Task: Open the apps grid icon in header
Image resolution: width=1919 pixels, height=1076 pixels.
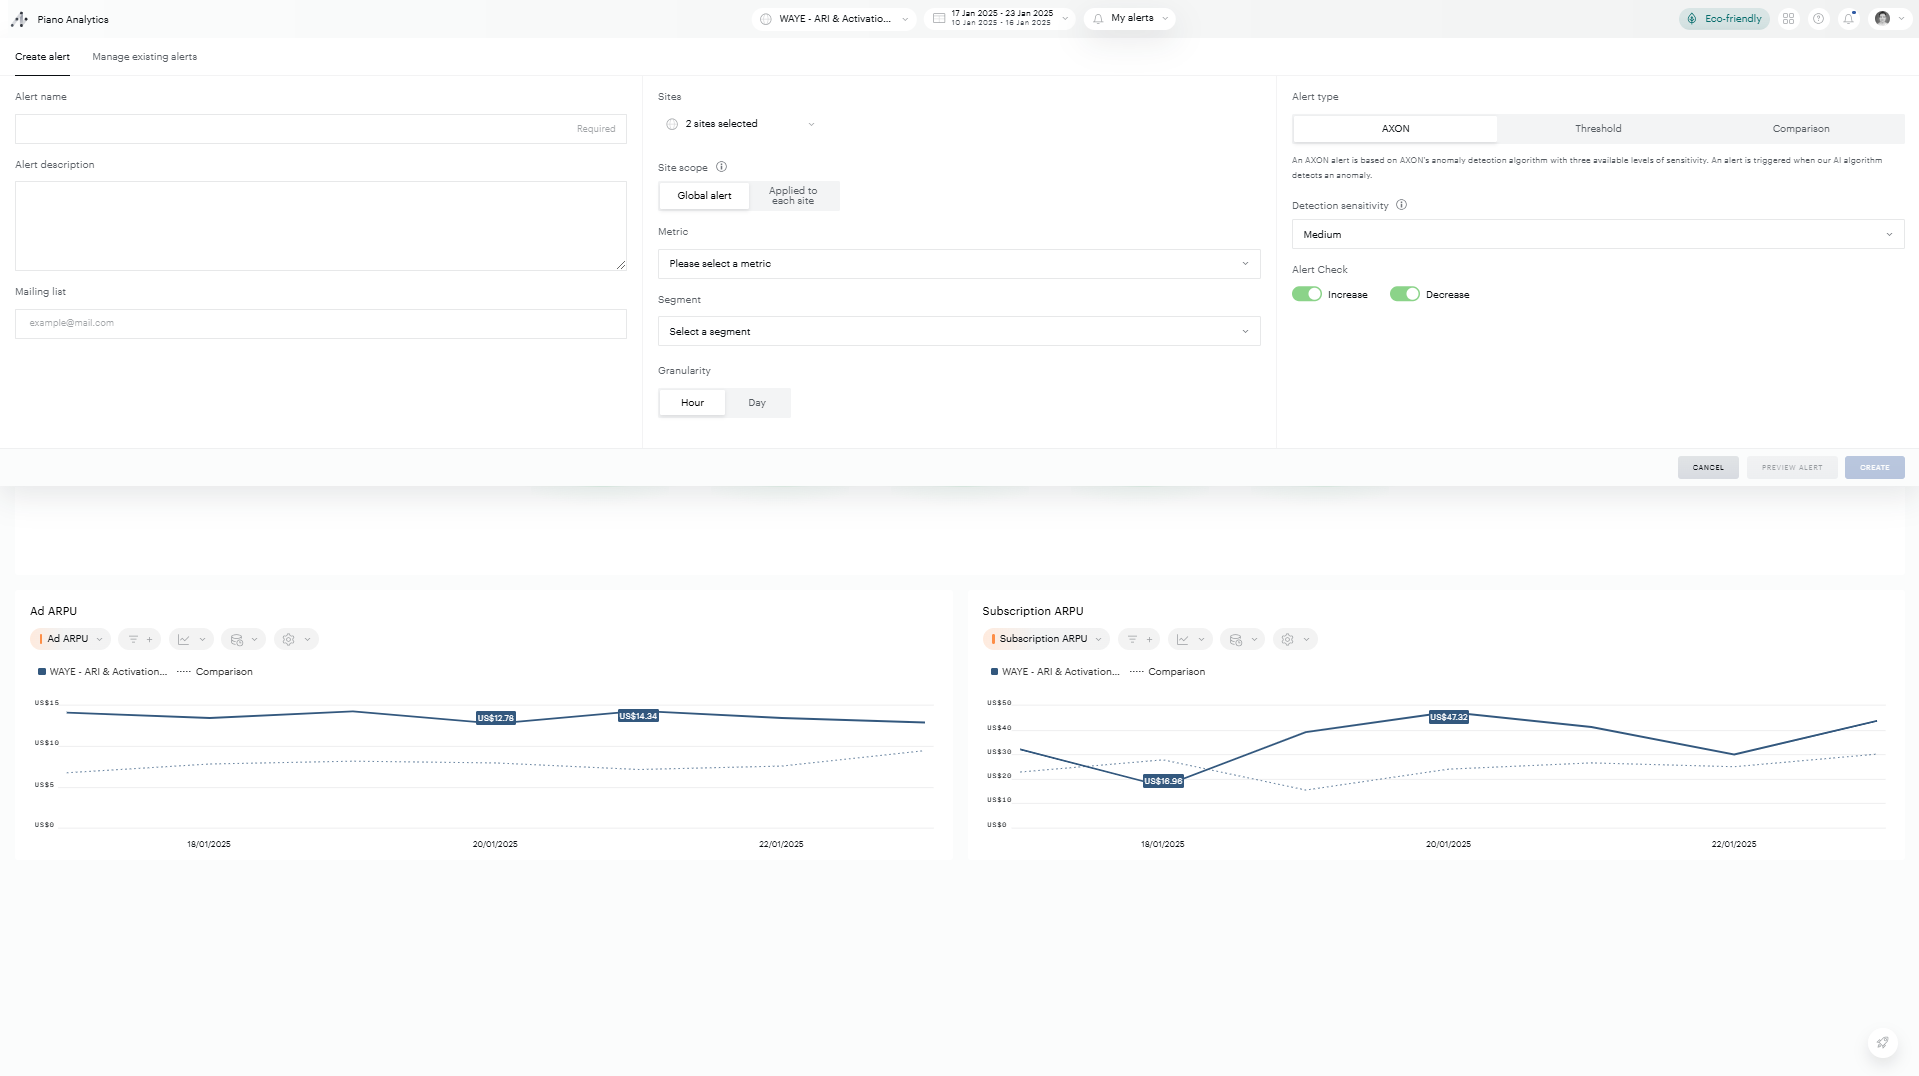Action: click(1788, 19)
